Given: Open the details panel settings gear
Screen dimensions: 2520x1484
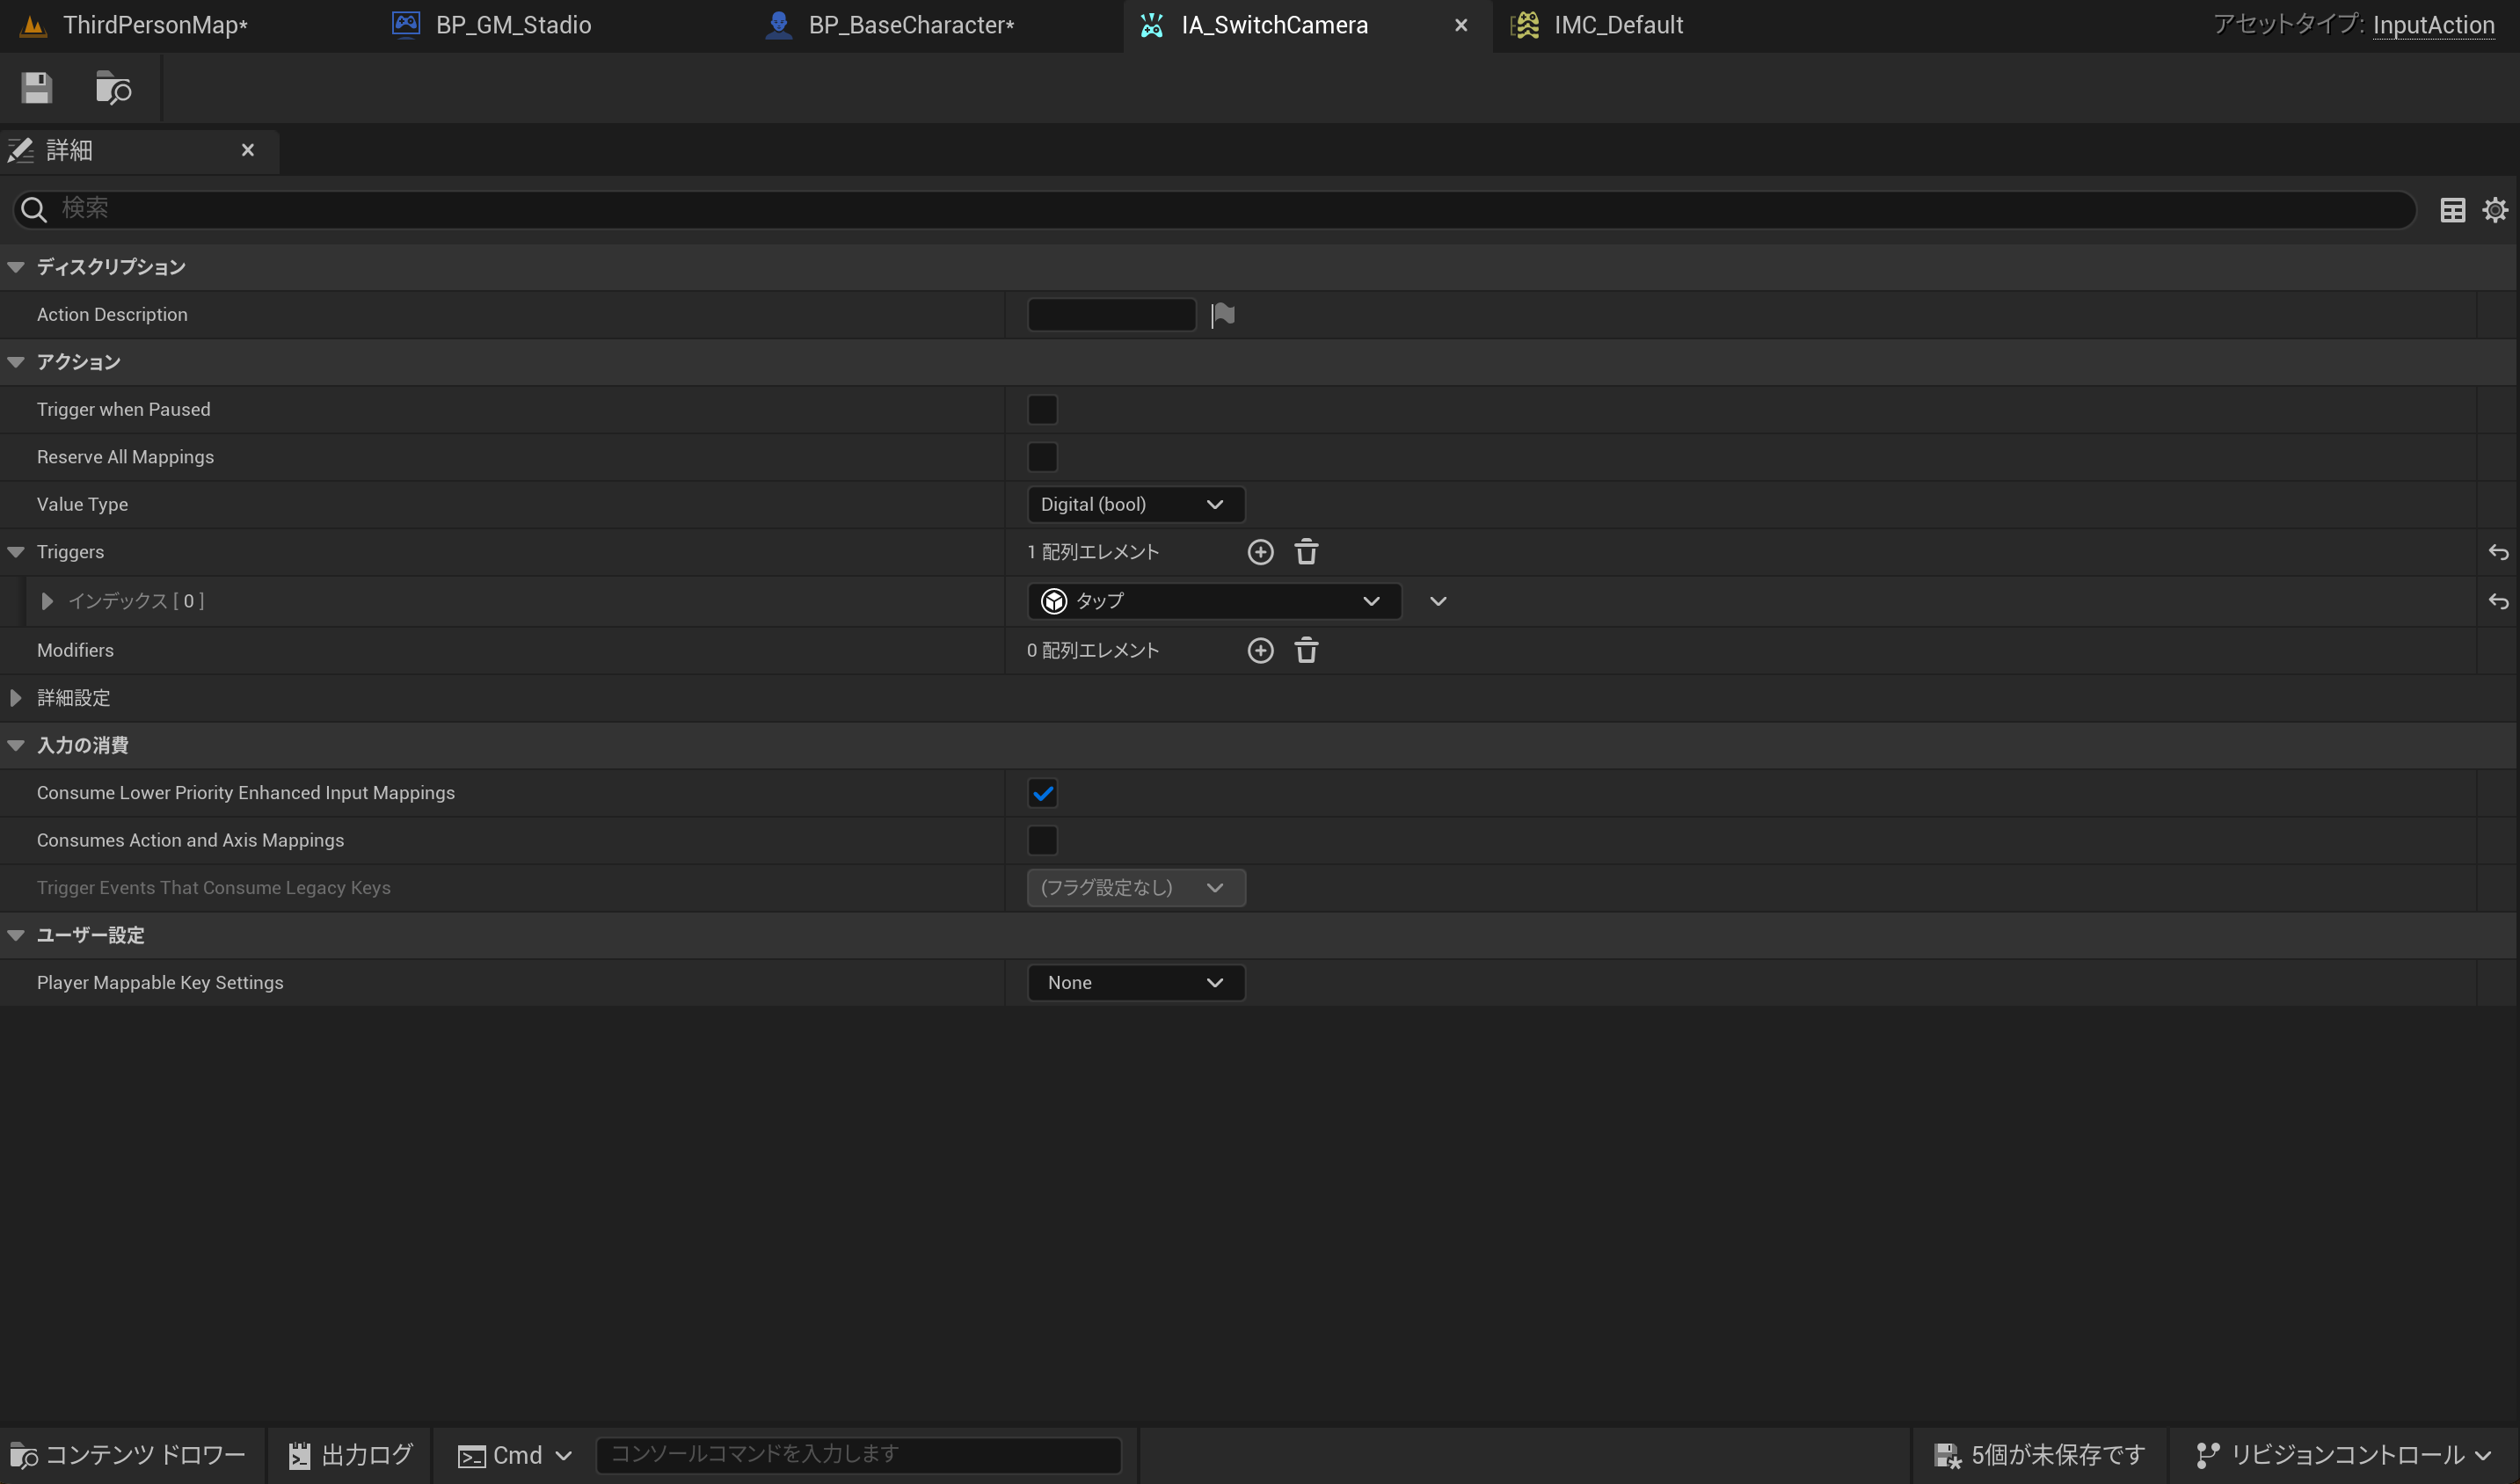Looking at the screenshot, I should click(x=2496, y=209).
